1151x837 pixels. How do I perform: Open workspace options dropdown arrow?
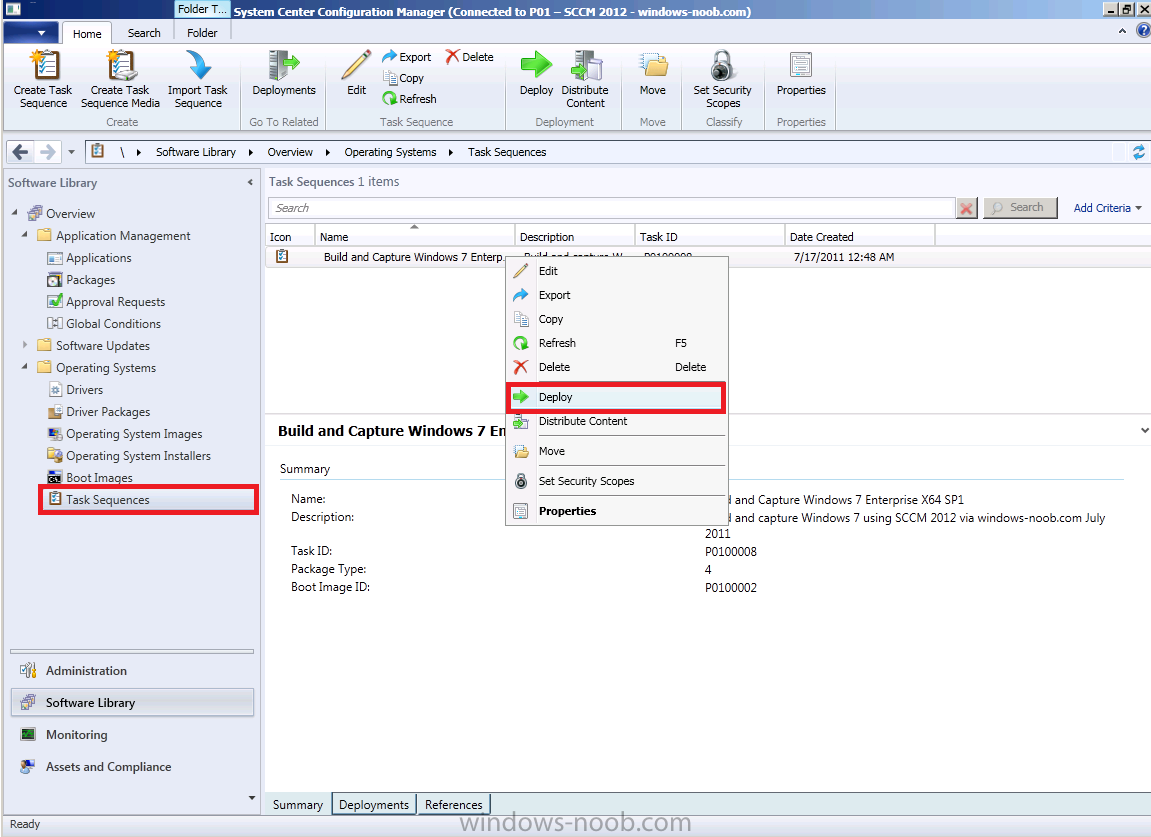pyautogui.click(x=252, y=798)
